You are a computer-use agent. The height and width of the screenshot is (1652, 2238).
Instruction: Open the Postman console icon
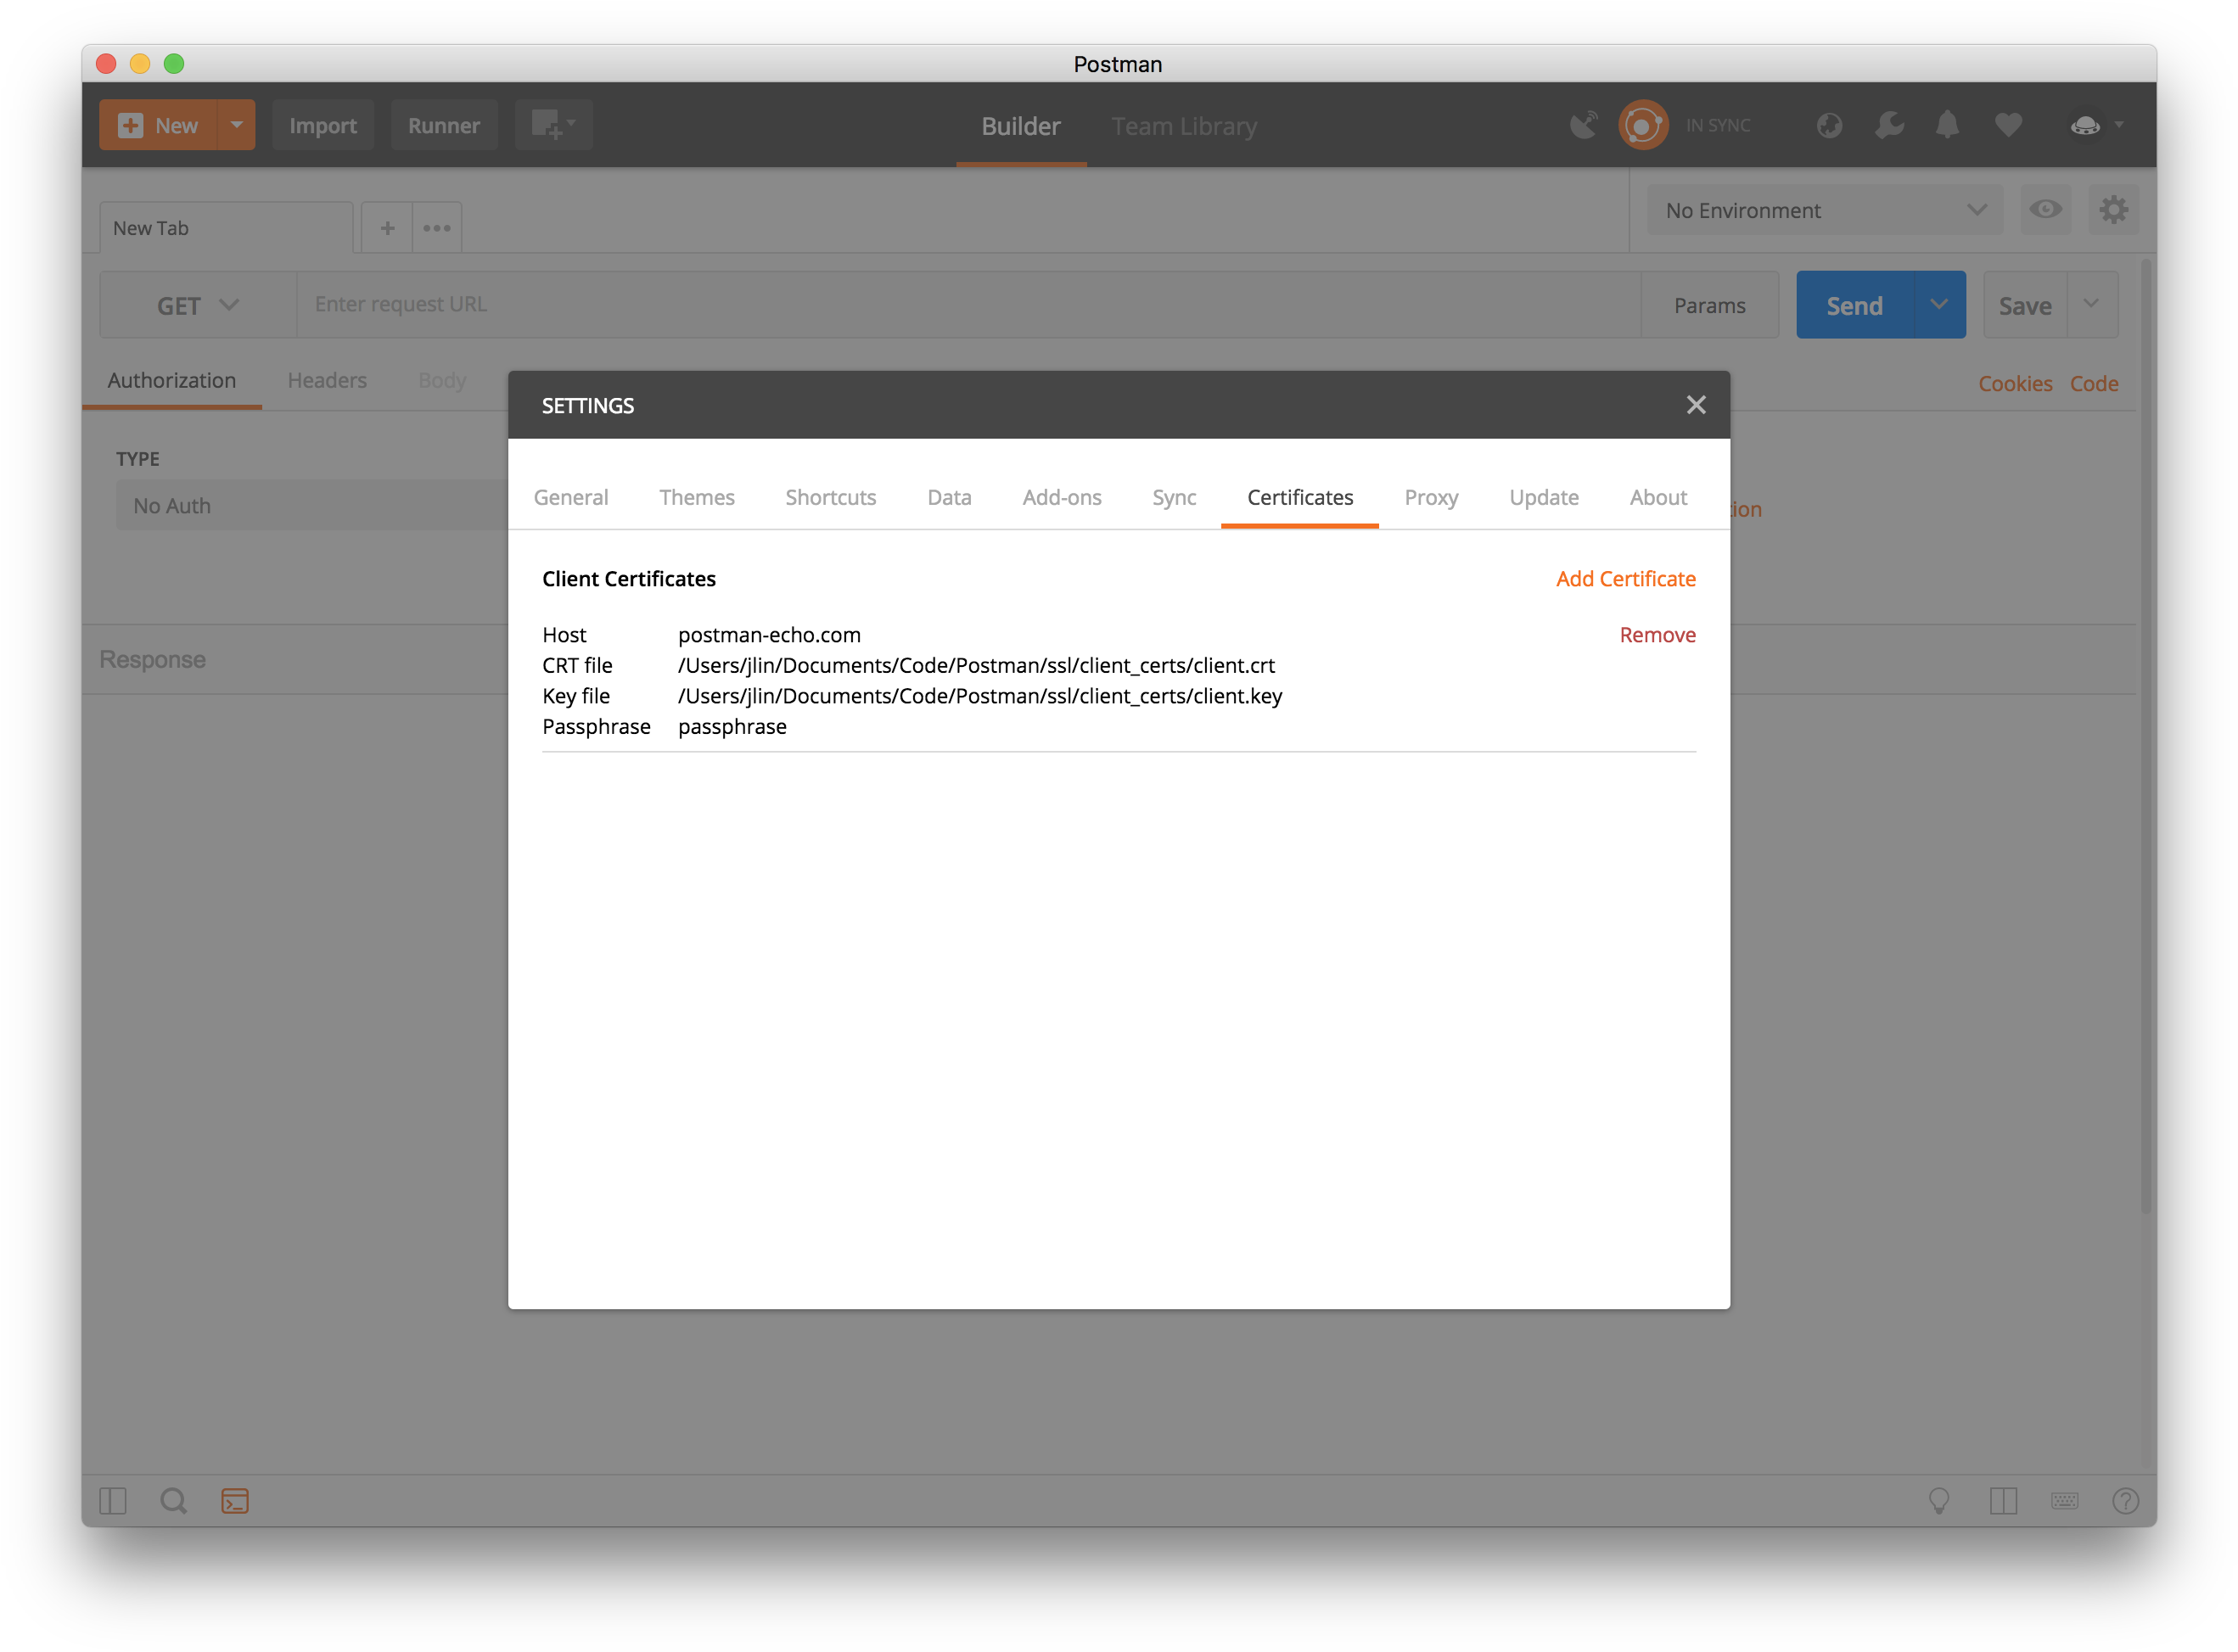point(235,1500)
